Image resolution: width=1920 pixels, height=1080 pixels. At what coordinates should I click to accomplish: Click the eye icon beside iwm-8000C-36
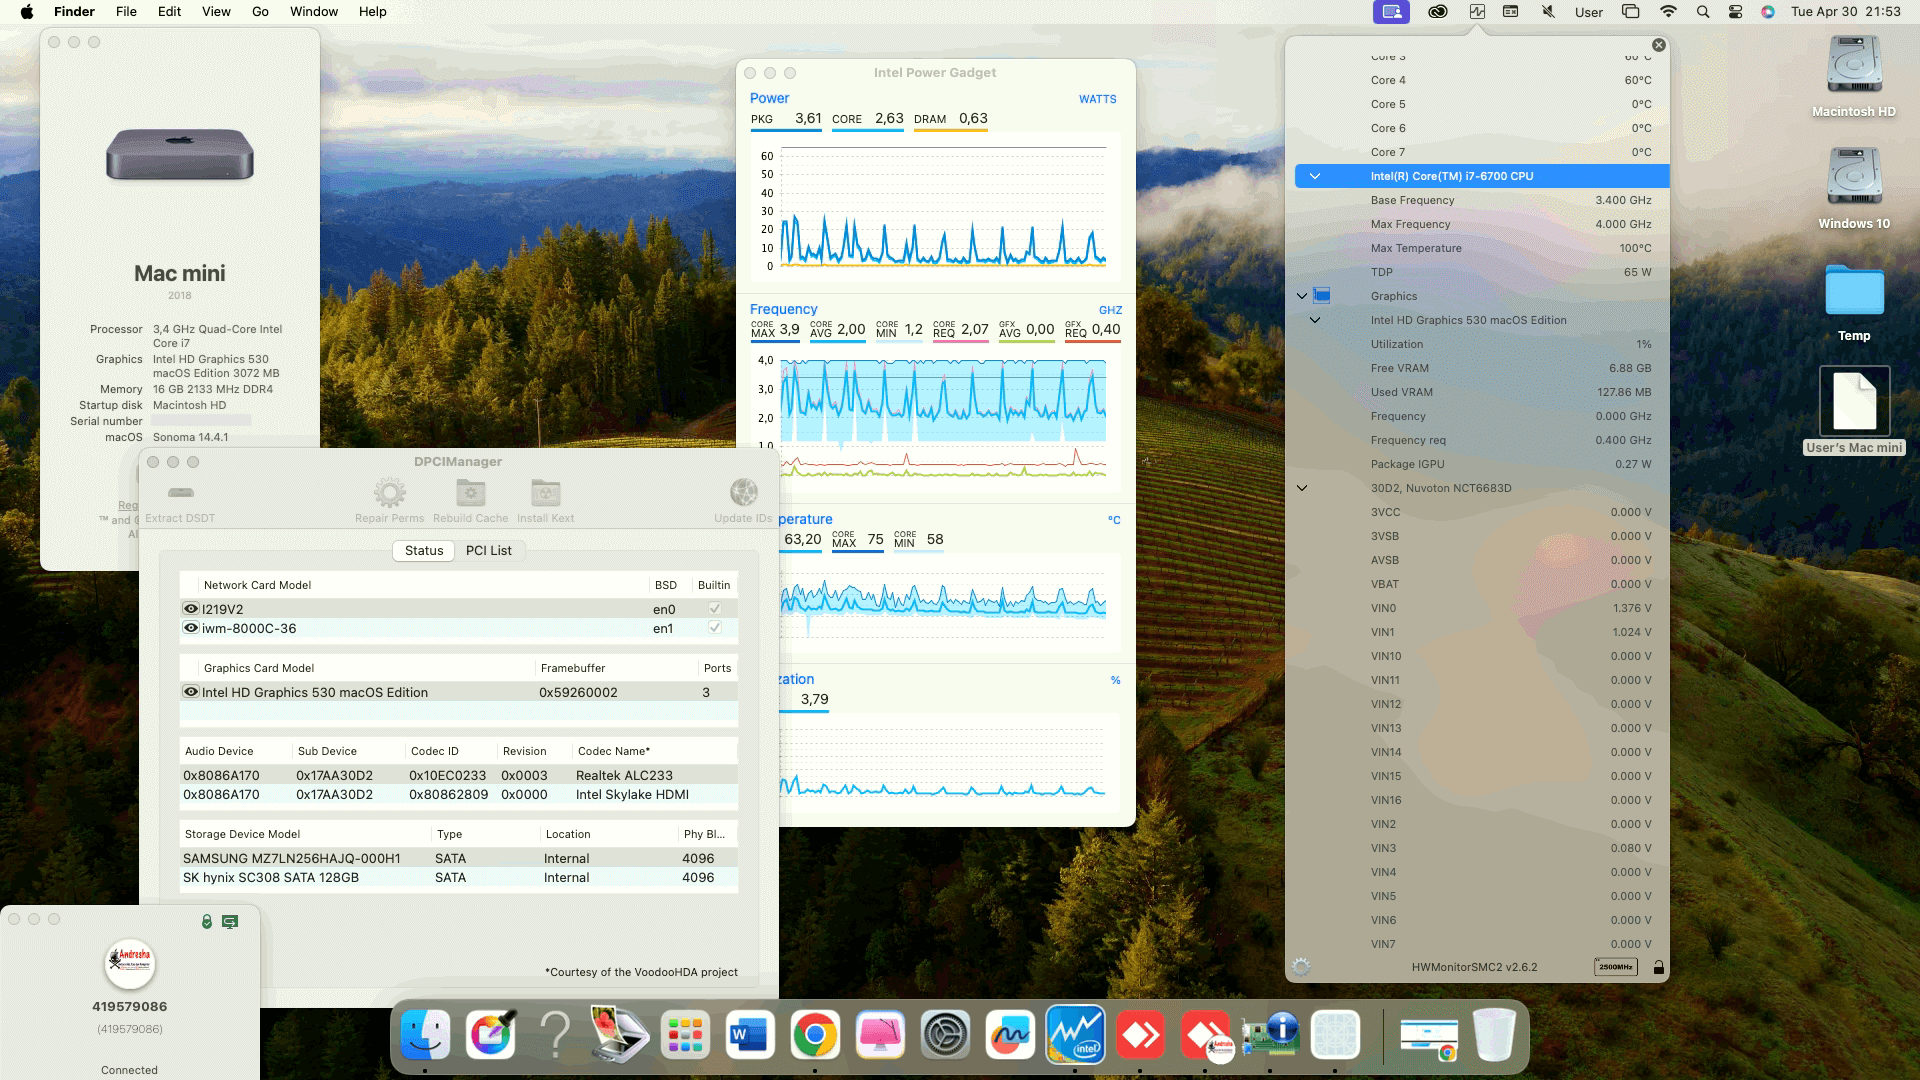tap(191, 628)
